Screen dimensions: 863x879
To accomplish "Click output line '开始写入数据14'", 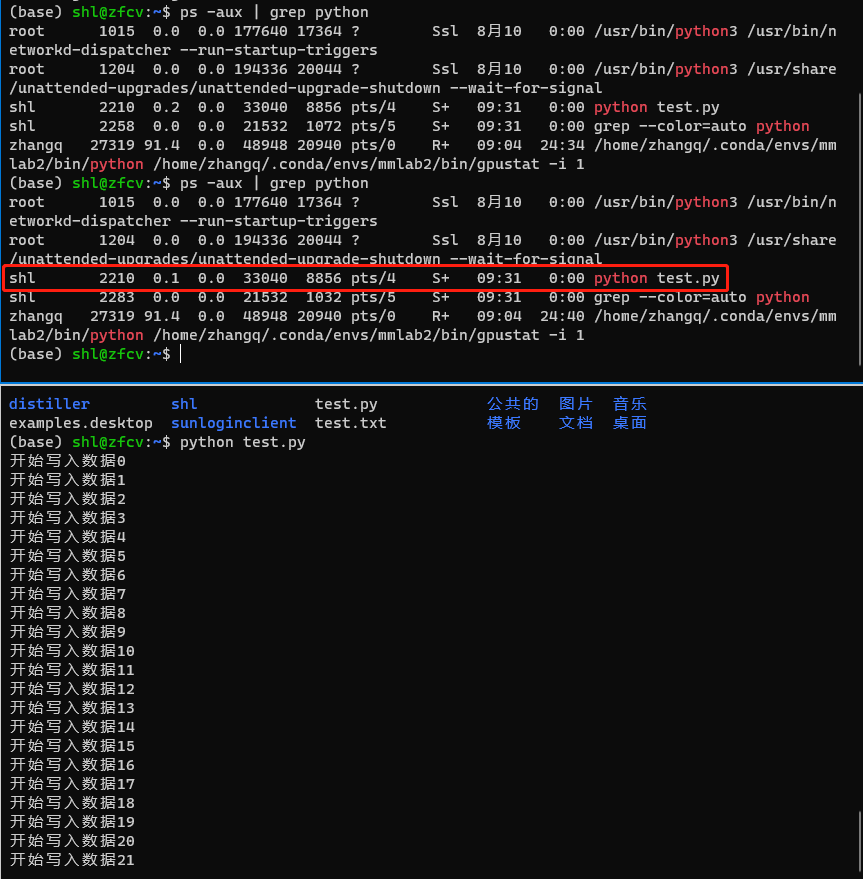I will pyautogui.click(x=72, y=727).
